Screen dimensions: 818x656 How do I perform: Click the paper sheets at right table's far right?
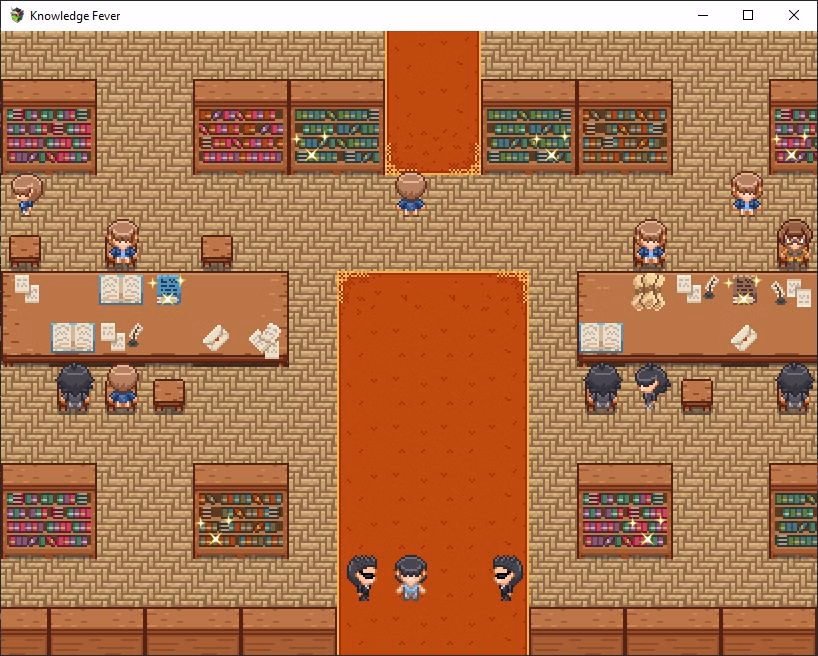[x=799, y=293]
